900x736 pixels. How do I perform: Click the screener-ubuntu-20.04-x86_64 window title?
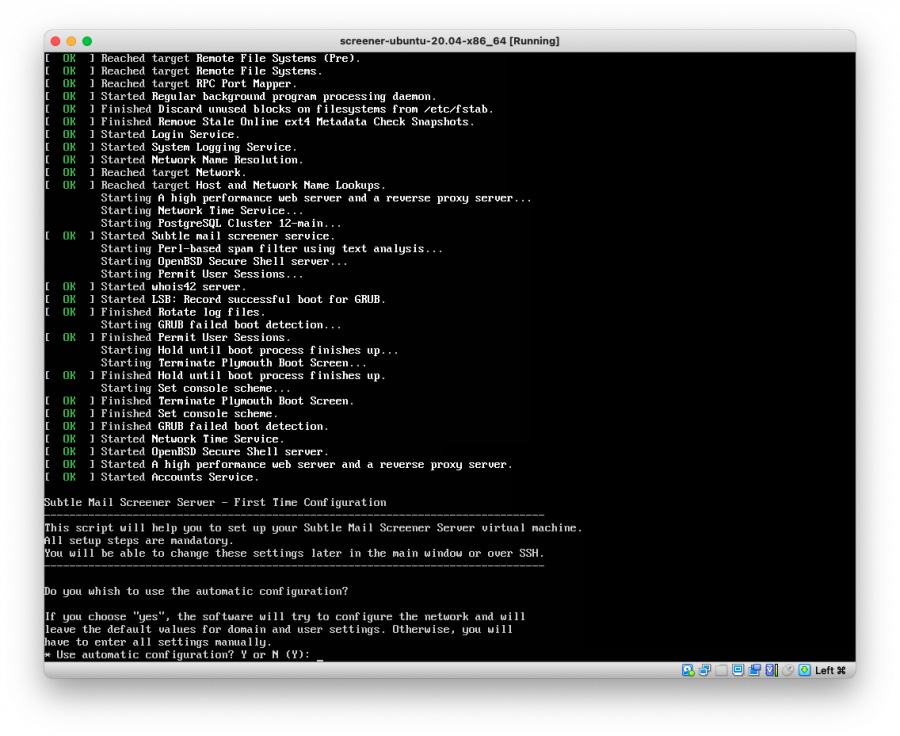449,41
